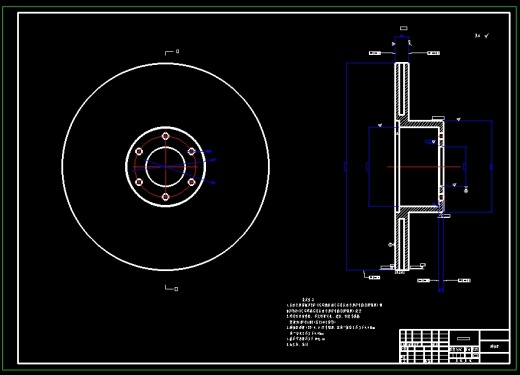
Task: Pick the lower-right bolt hole on the hub
Action: point(192,182)
